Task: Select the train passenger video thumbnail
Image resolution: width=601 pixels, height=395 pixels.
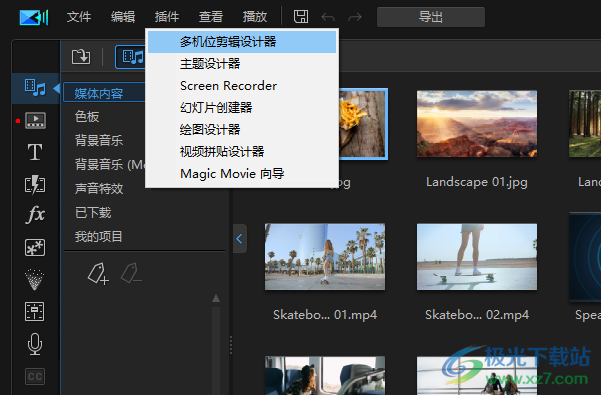Action: click(325, 375)
